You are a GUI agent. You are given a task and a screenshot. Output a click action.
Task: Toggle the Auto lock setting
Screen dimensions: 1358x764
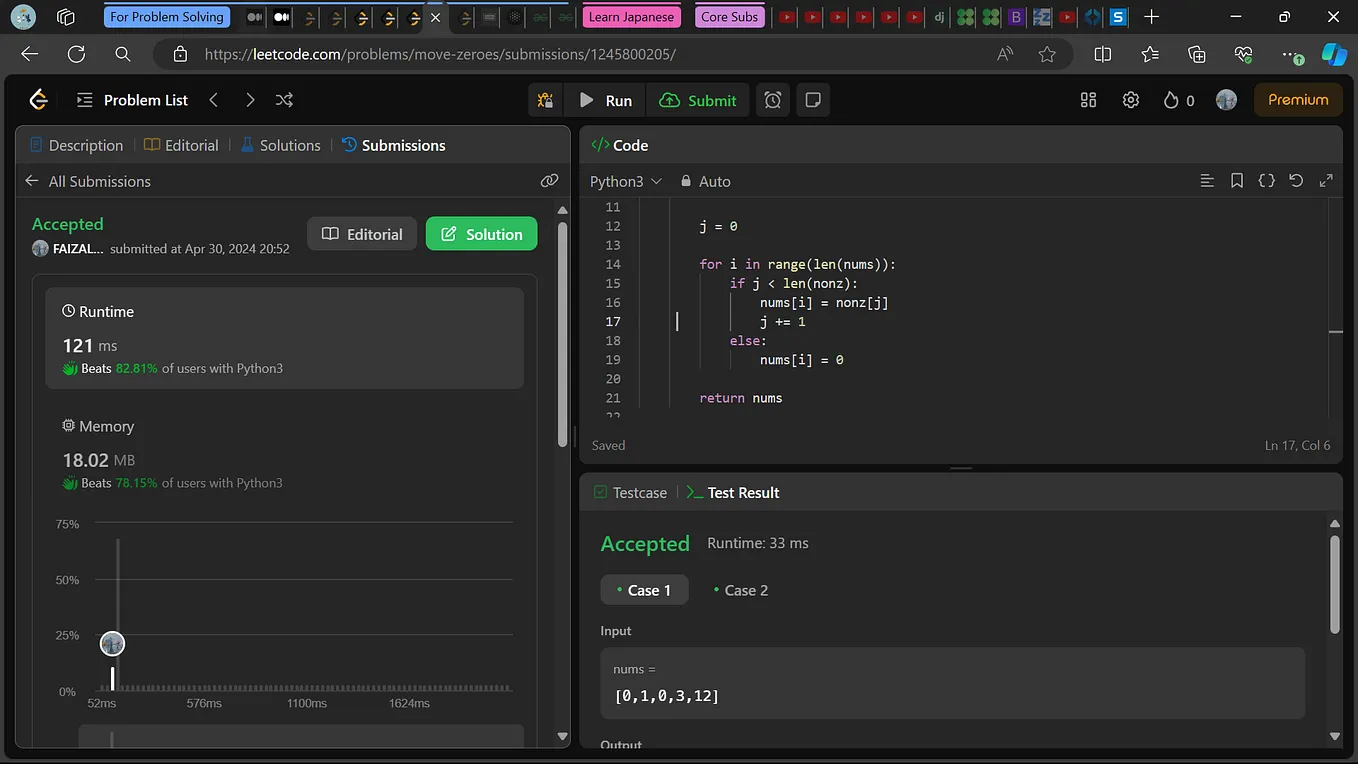(705, 181)
